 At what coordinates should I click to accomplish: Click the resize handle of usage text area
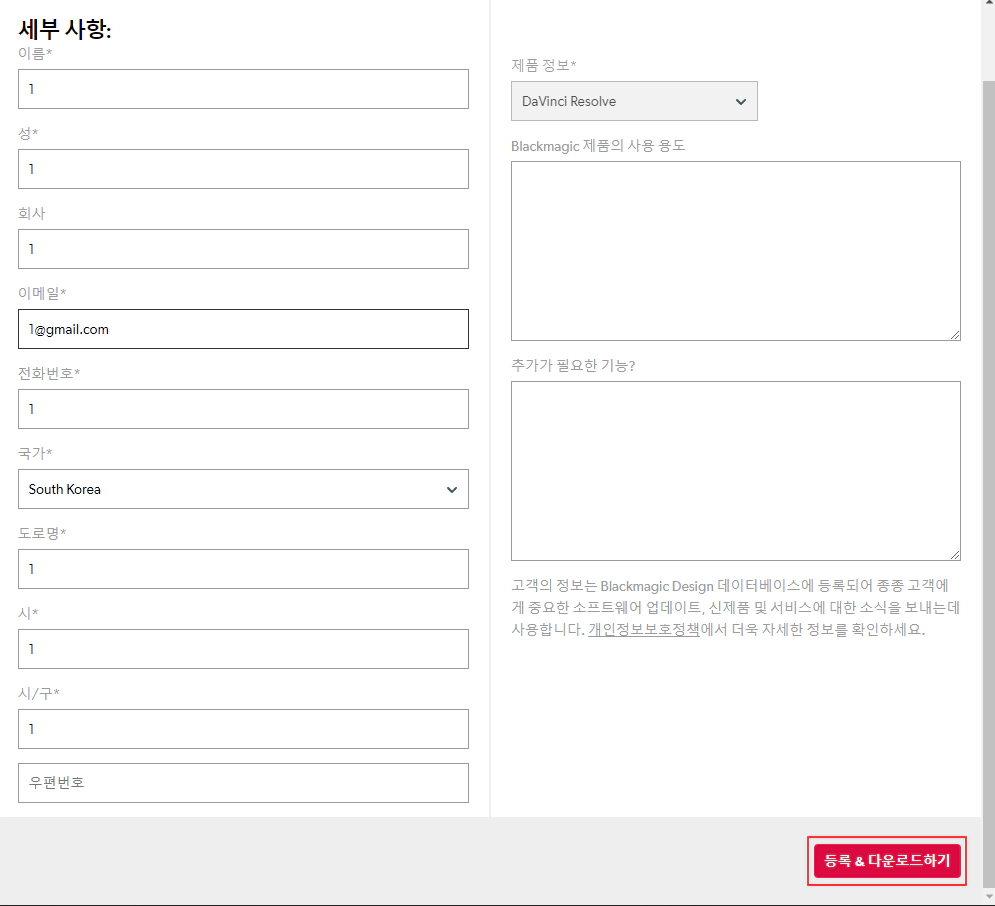tap(955, 335)
